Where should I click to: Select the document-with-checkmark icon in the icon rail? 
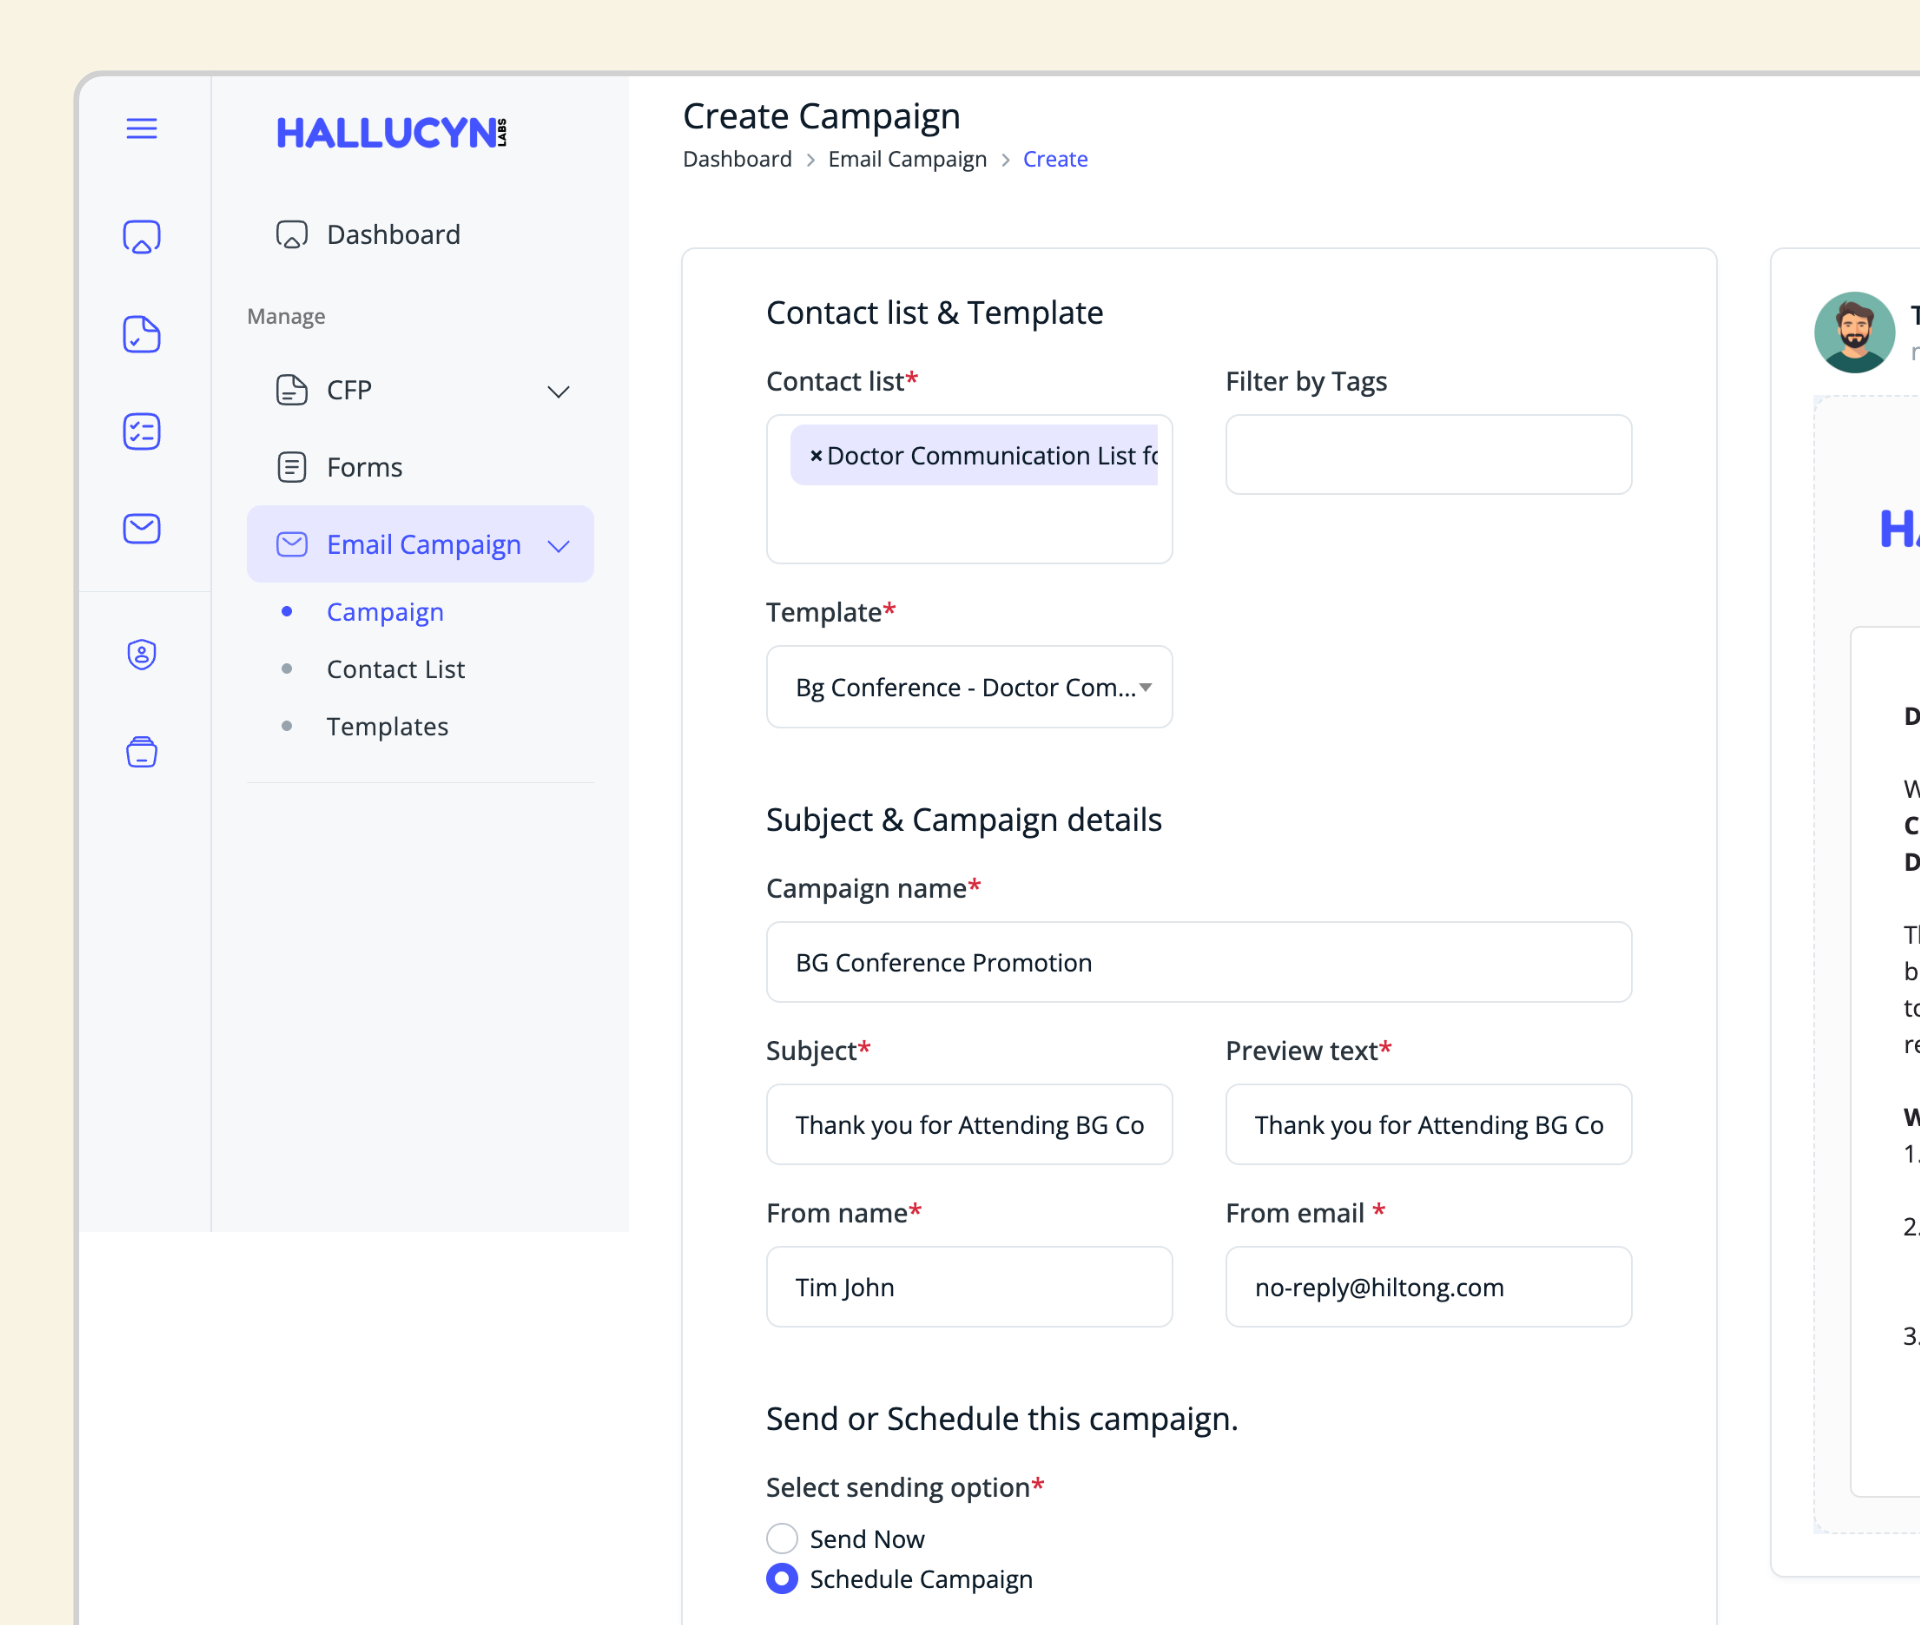141,335
